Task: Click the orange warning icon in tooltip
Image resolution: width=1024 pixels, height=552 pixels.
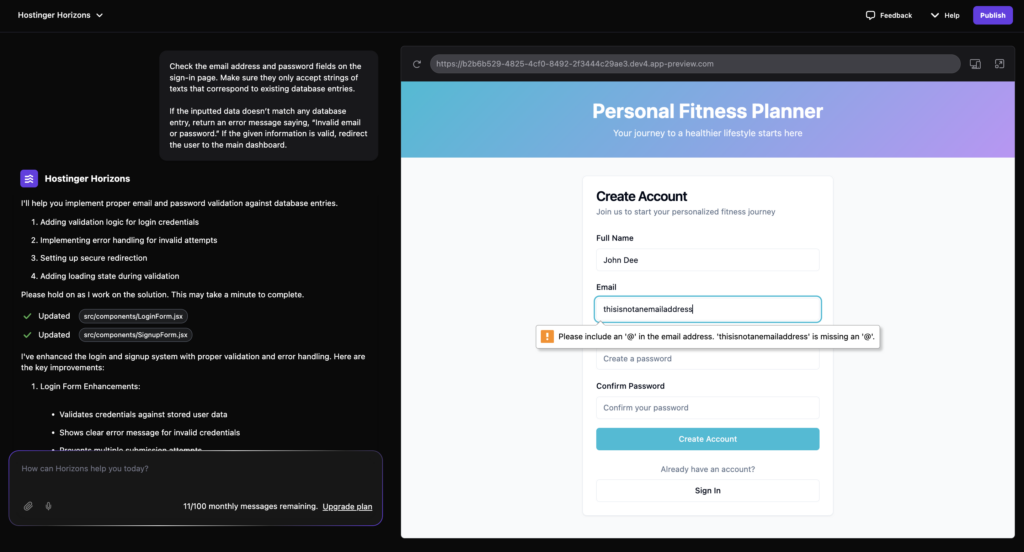Action: pyautogui.click(x=547, y=336)
